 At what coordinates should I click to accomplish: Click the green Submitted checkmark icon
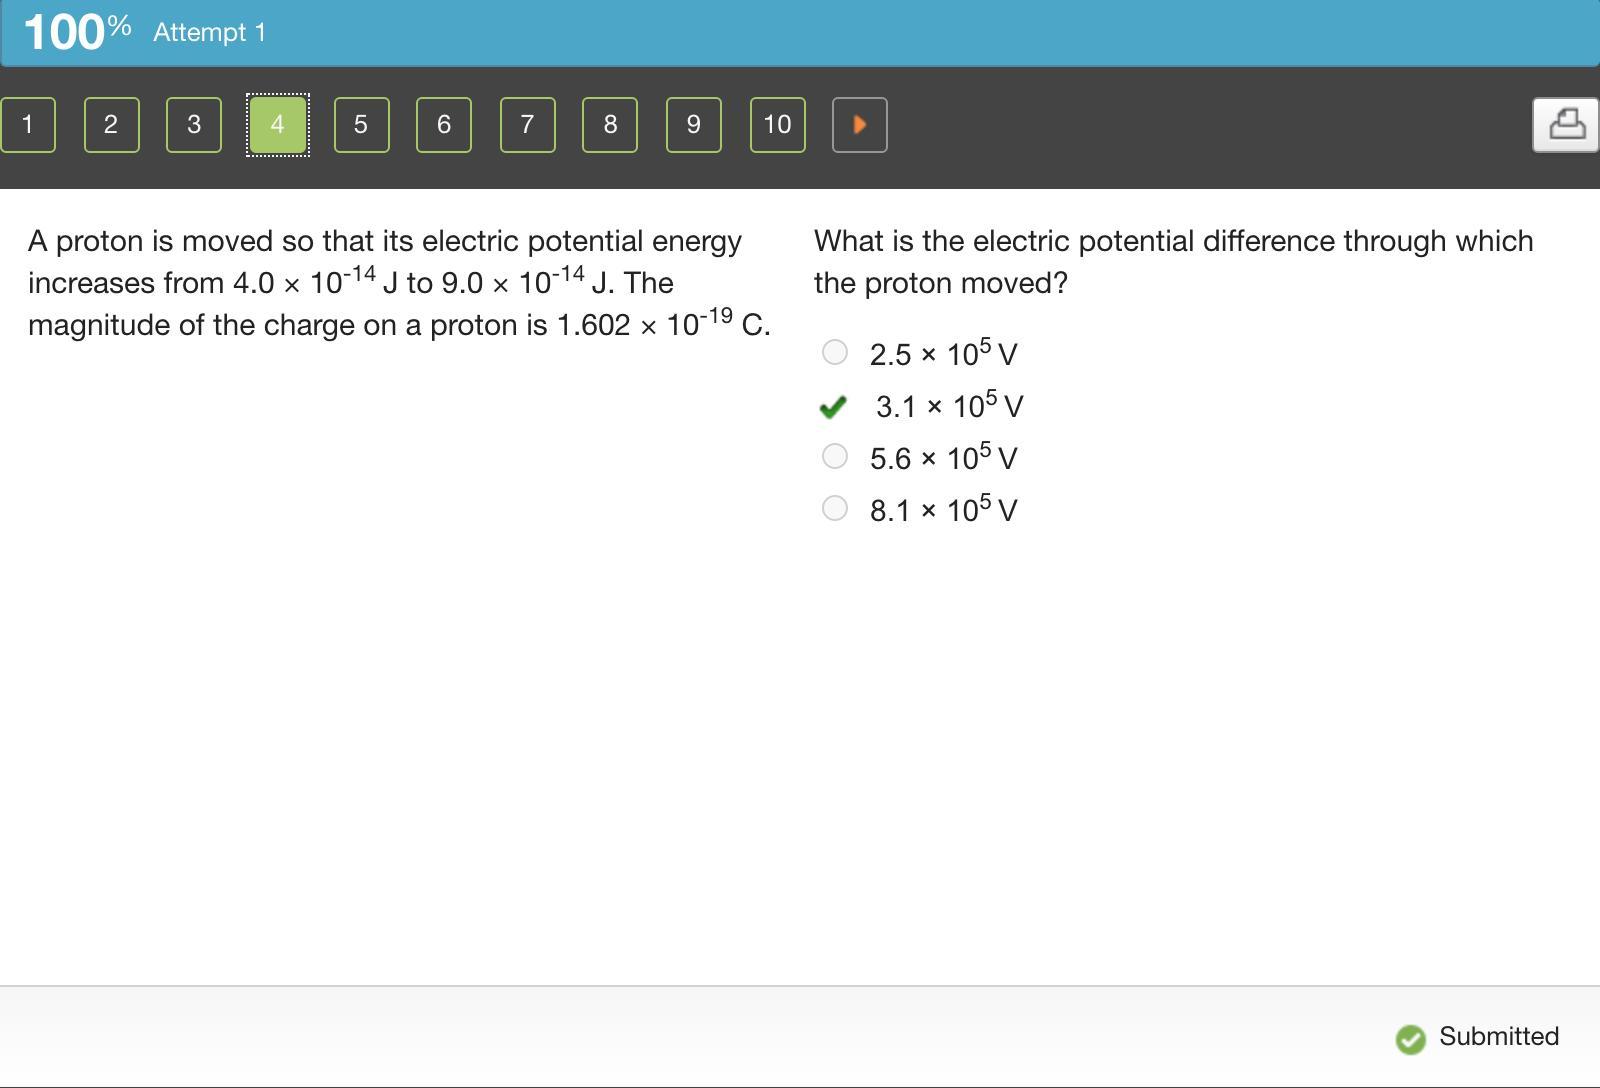pyautogui.click(x=1411, y=1039)
